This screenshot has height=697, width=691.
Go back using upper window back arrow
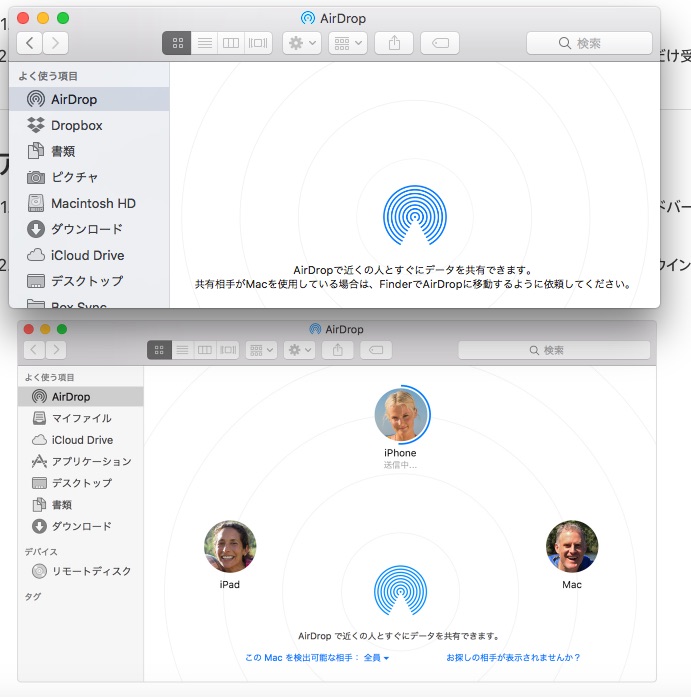(31, 43)
